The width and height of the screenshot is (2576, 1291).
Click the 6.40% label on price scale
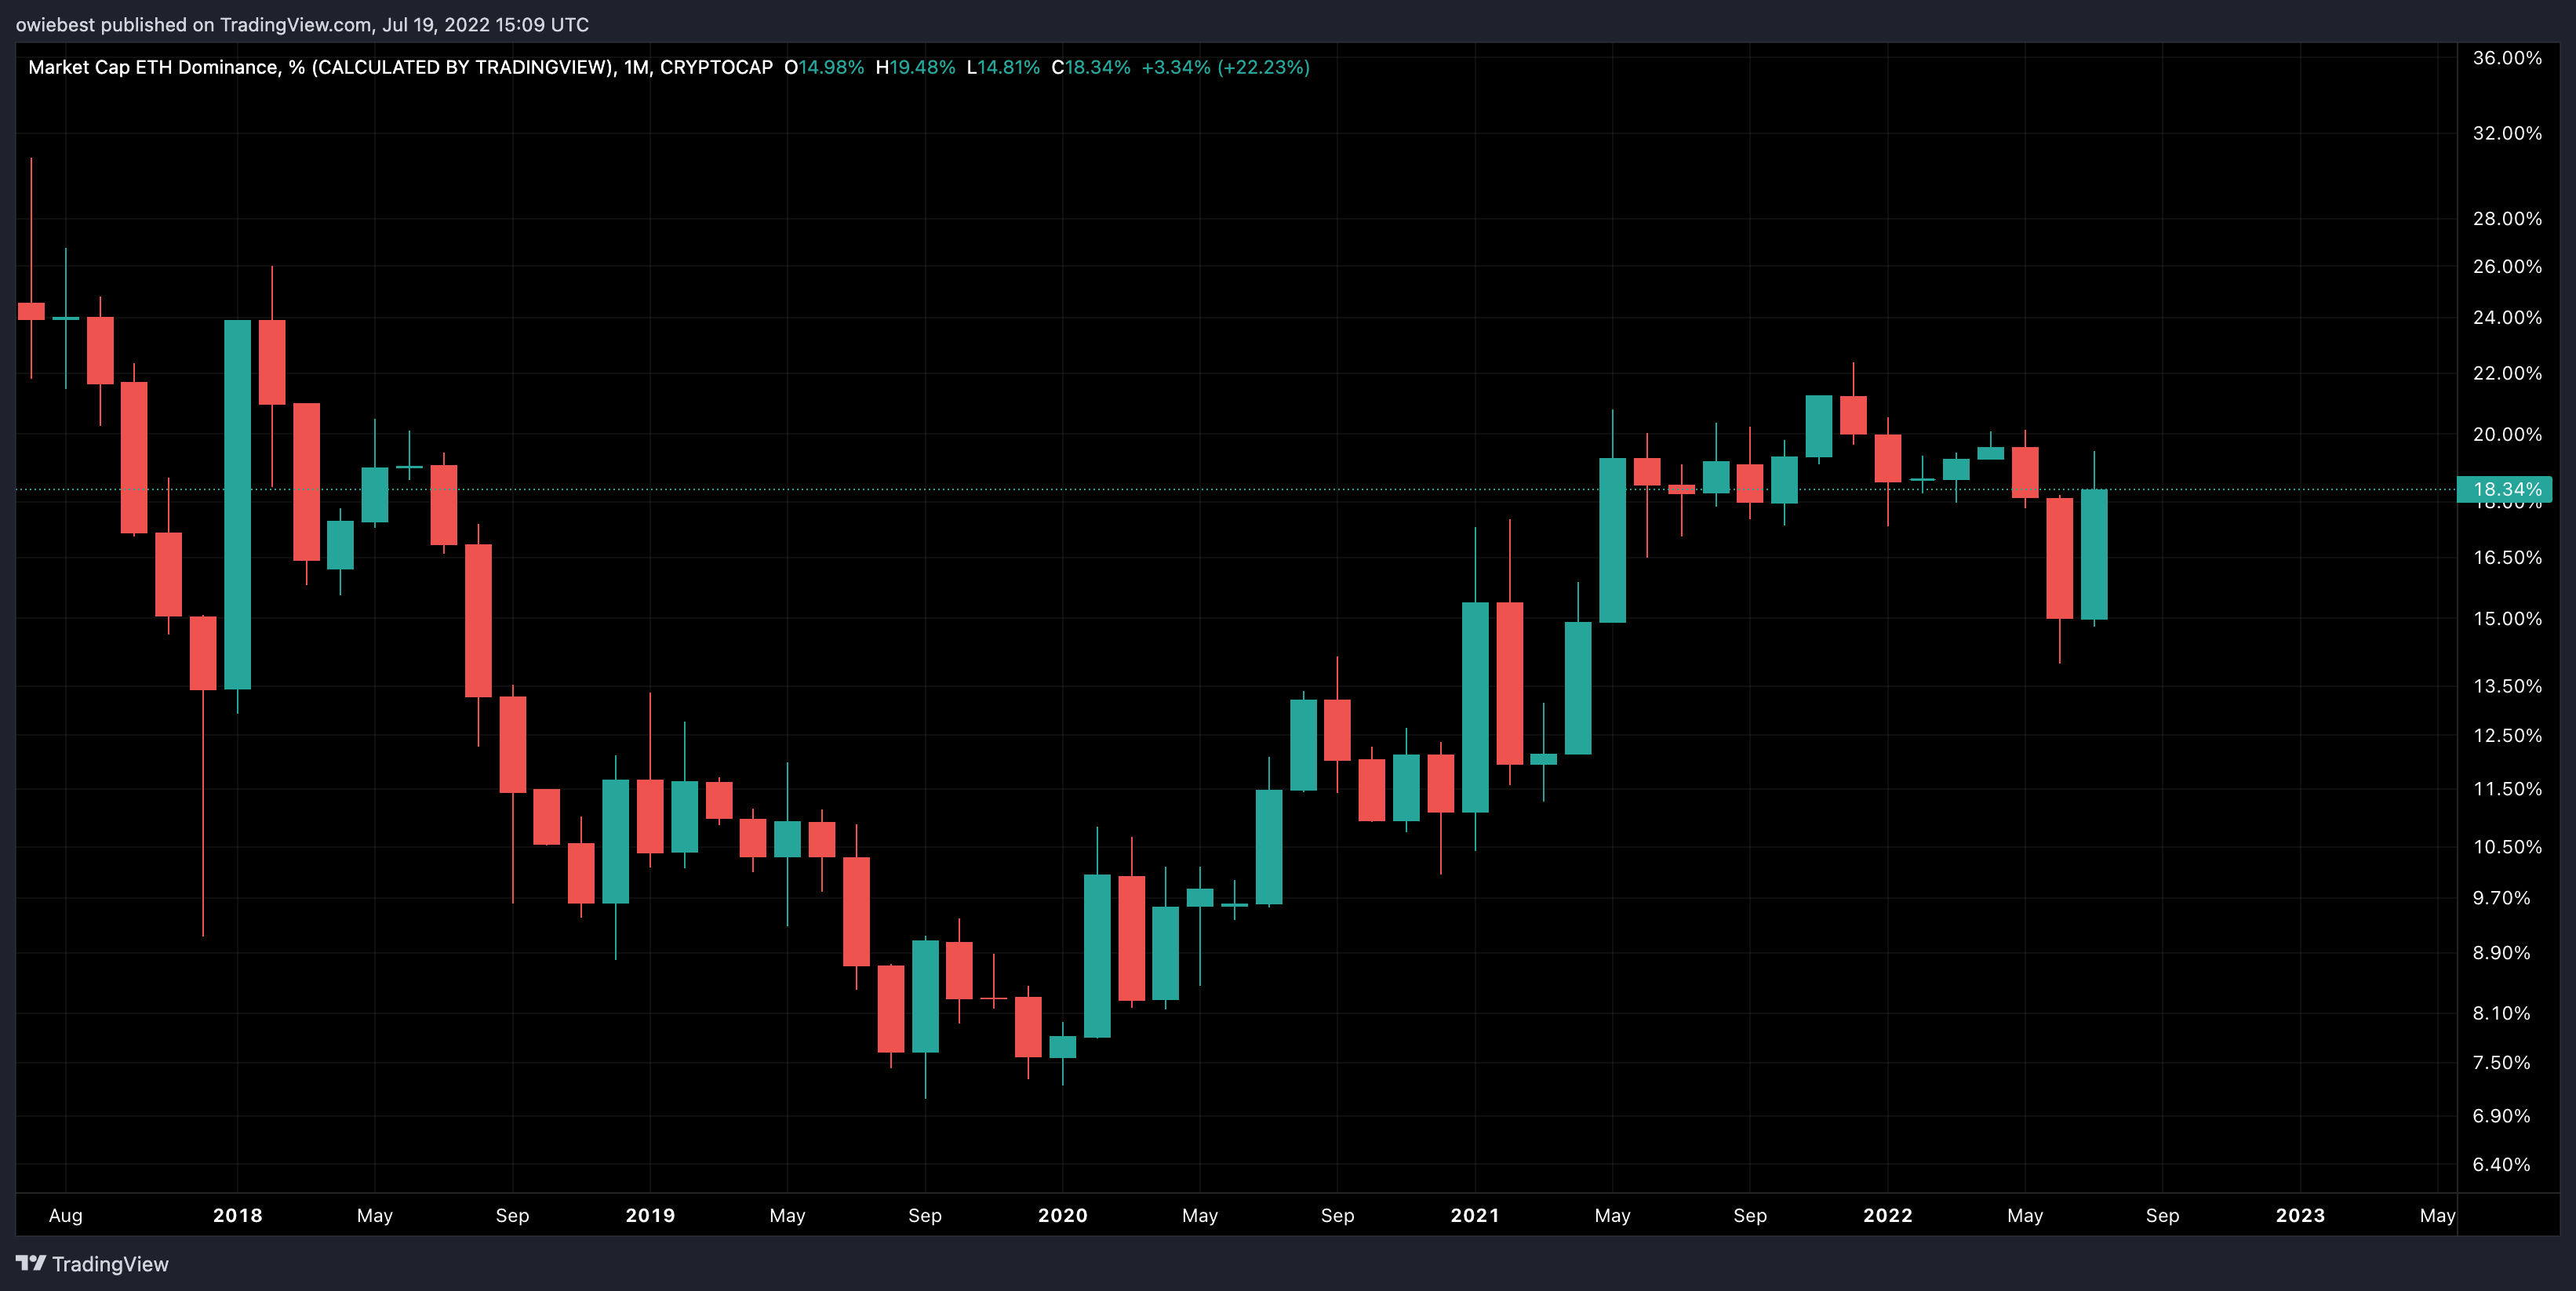(x=2501, y=1164)
